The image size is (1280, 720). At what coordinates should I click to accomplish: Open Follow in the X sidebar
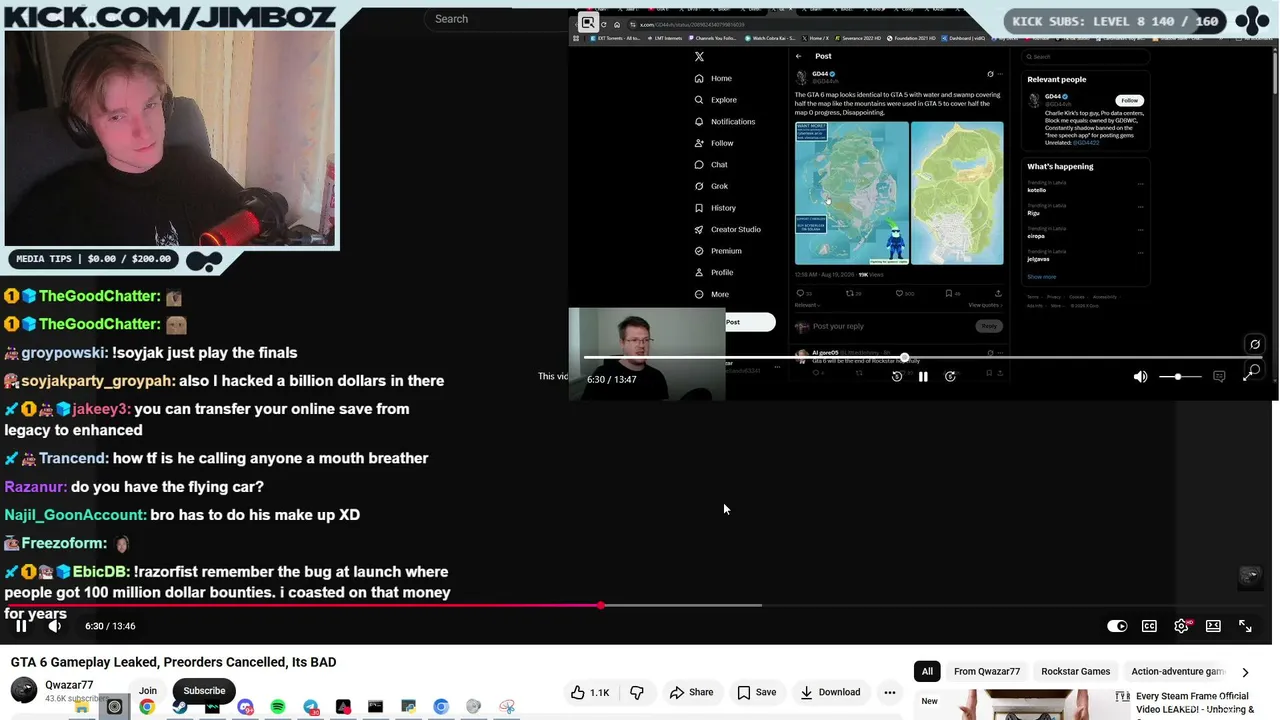tap(714, 143)
